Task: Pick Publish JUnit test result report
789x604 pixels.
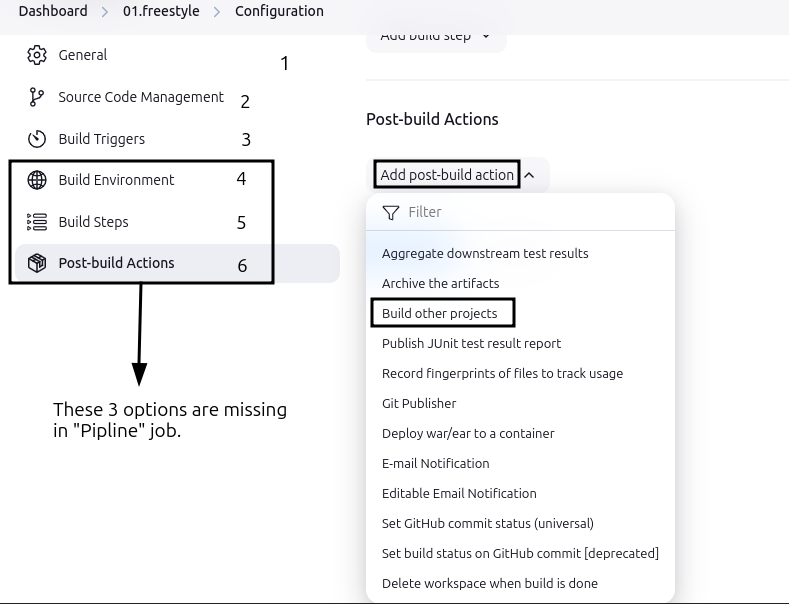Action: [471, 343]
